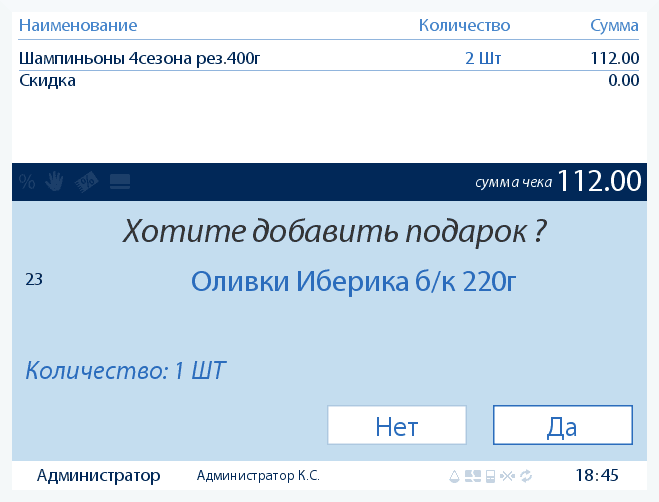Click the Количество column header
659x502 pixels.
464,26
